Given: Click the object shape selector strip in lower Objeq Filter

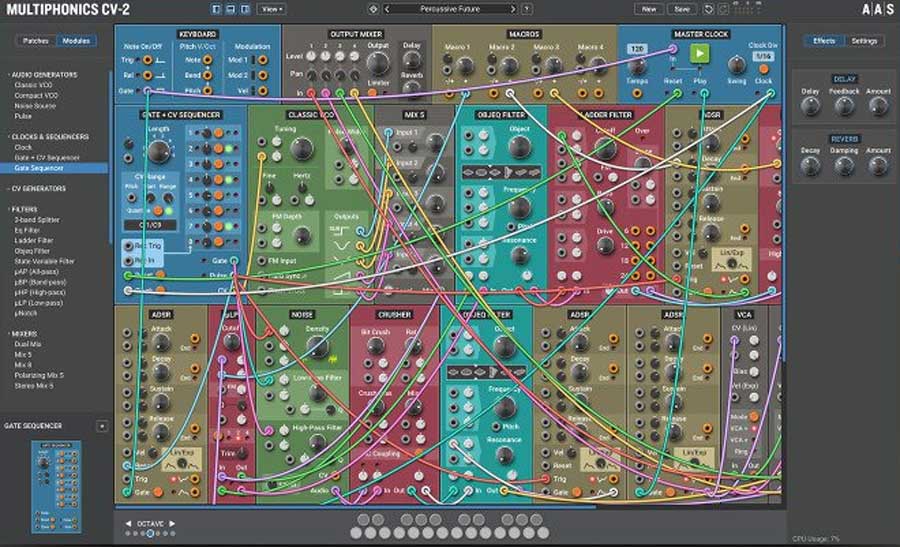Looking at the screenshot, I should click(x=487, y=372).
